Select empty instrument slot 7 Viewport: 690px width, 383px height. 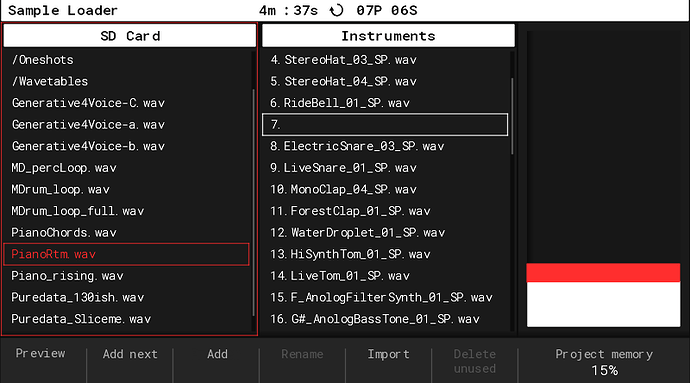[385, 125]
